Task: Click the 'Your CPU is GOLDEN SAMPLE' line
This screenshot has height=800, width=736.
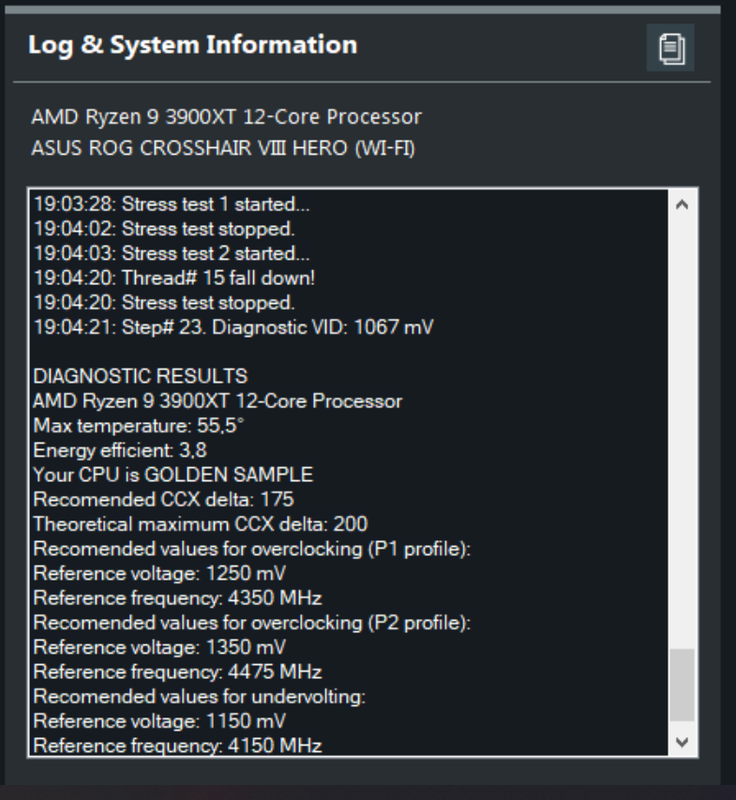Action: (173, 474)
